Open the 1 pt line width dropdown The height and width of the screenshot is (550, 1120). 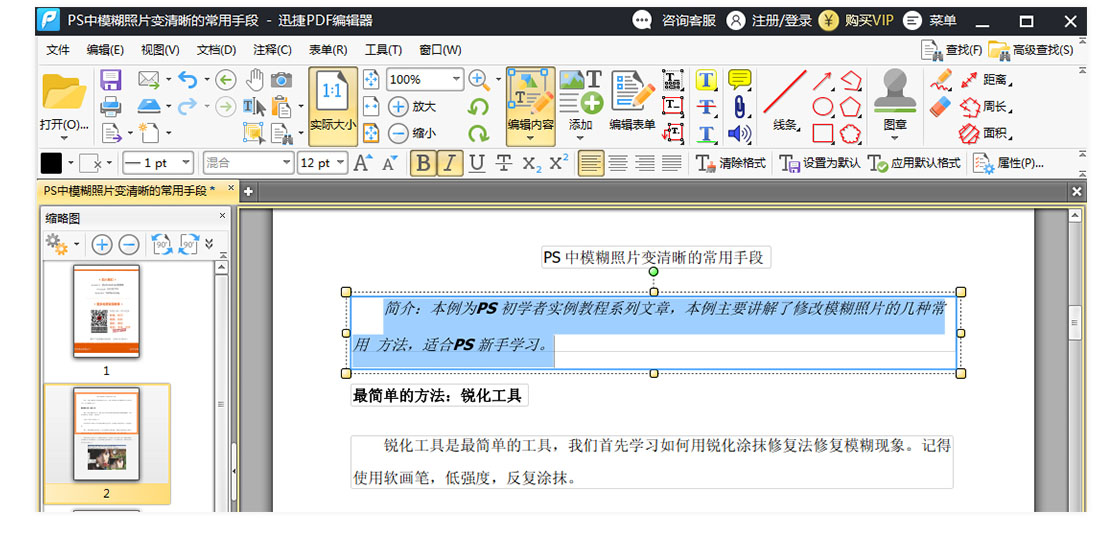[x=186, y=163]
